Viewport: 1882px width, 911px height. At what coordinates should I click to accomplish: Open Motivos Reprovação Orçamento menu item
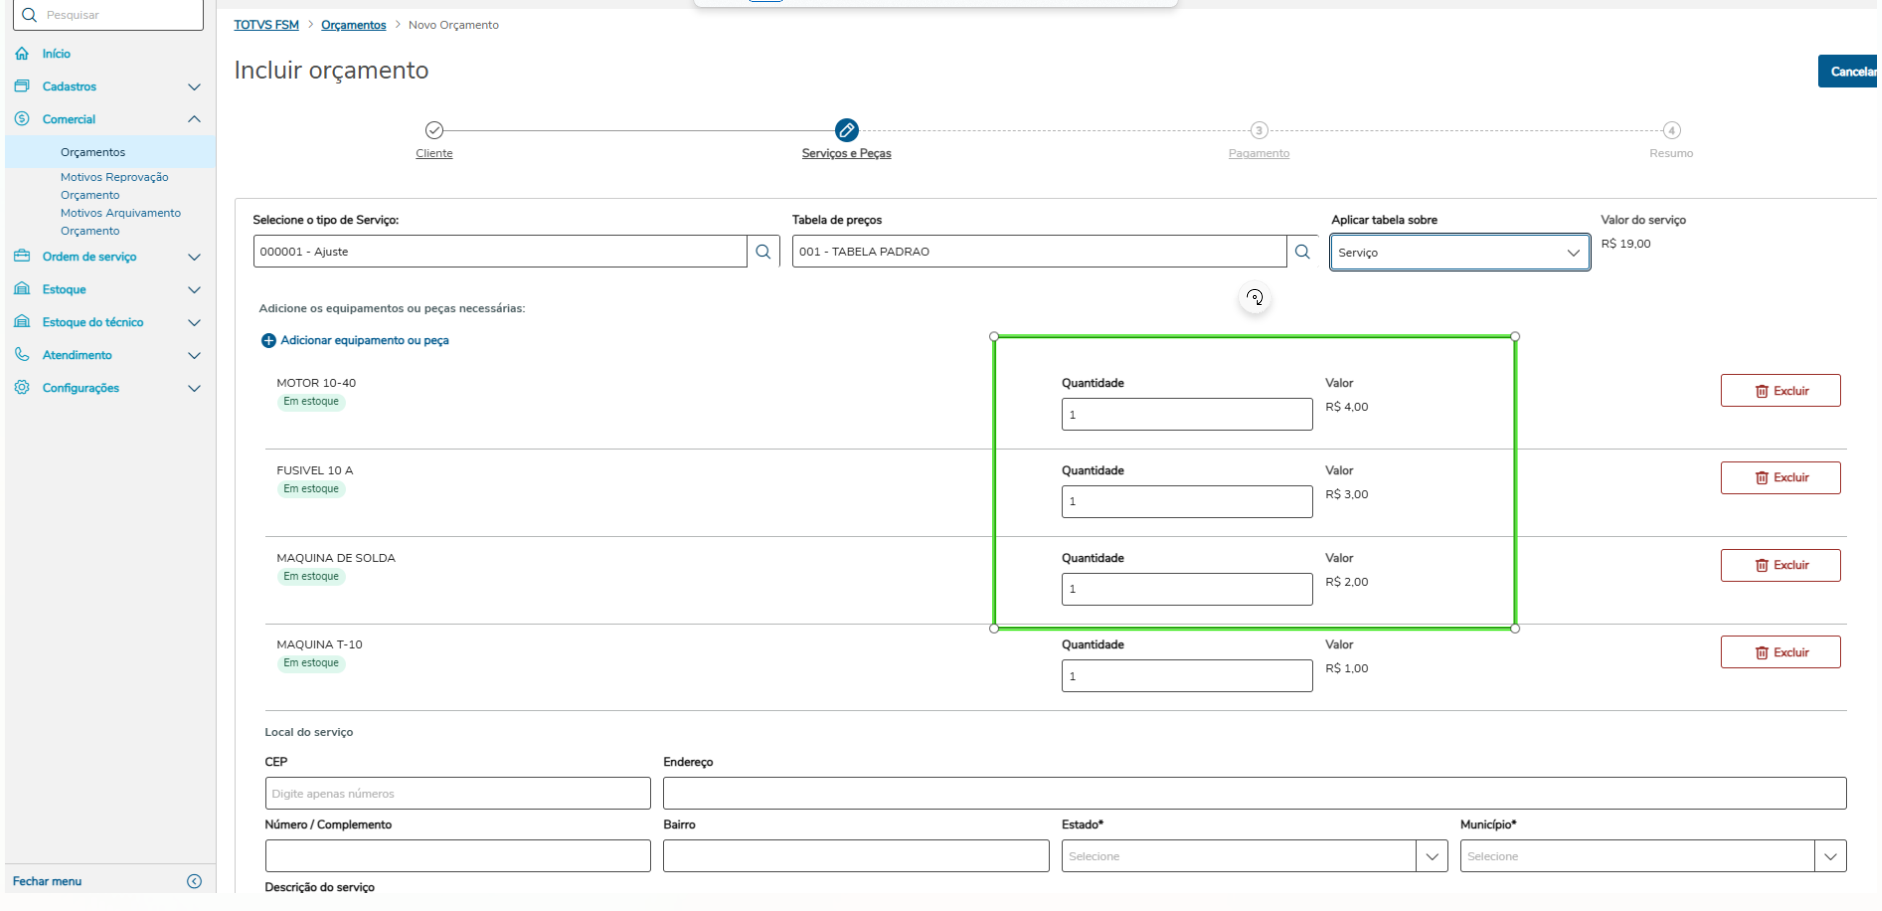[114, 186]
